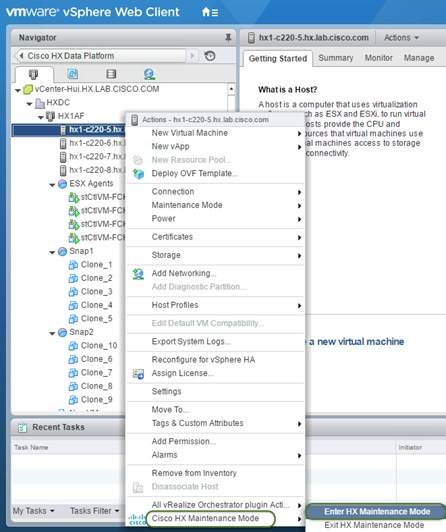Screen dimensions: 446x532
Task: Open Host Profiles submenu
Action: [216, 305]
